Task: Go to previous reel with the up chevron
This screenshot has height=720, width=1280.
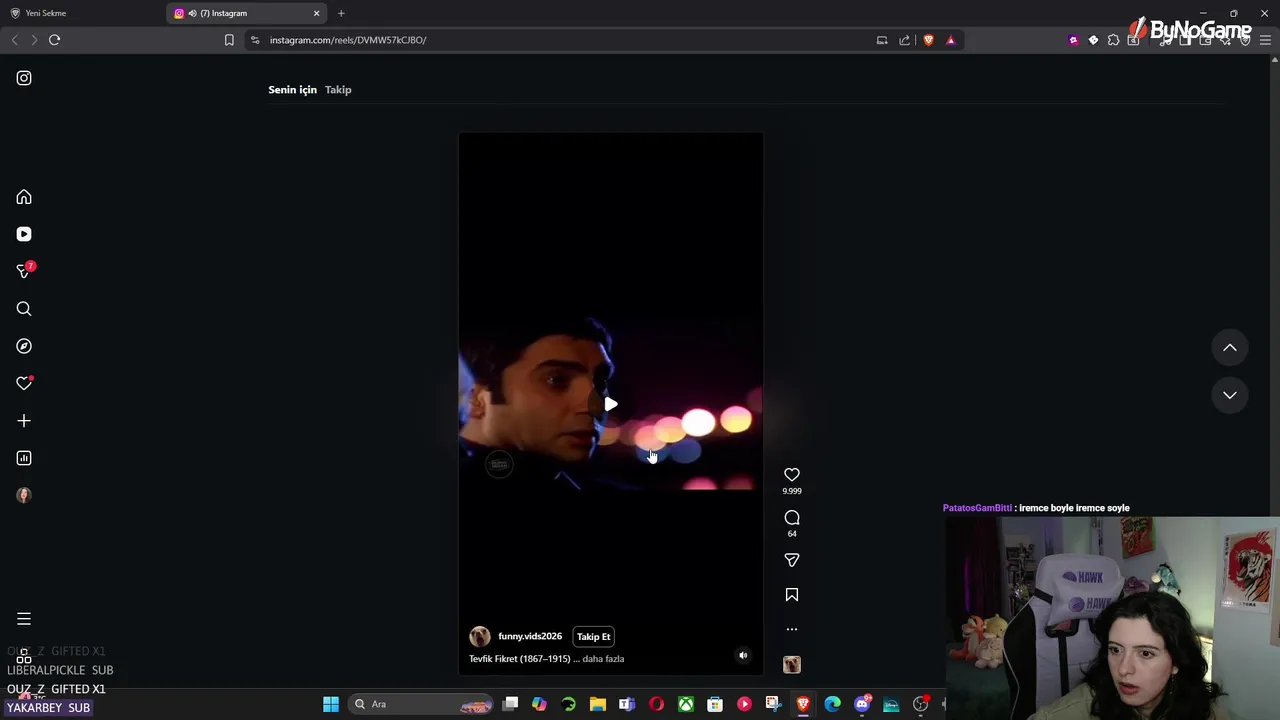Action: tap(1230, 348)
